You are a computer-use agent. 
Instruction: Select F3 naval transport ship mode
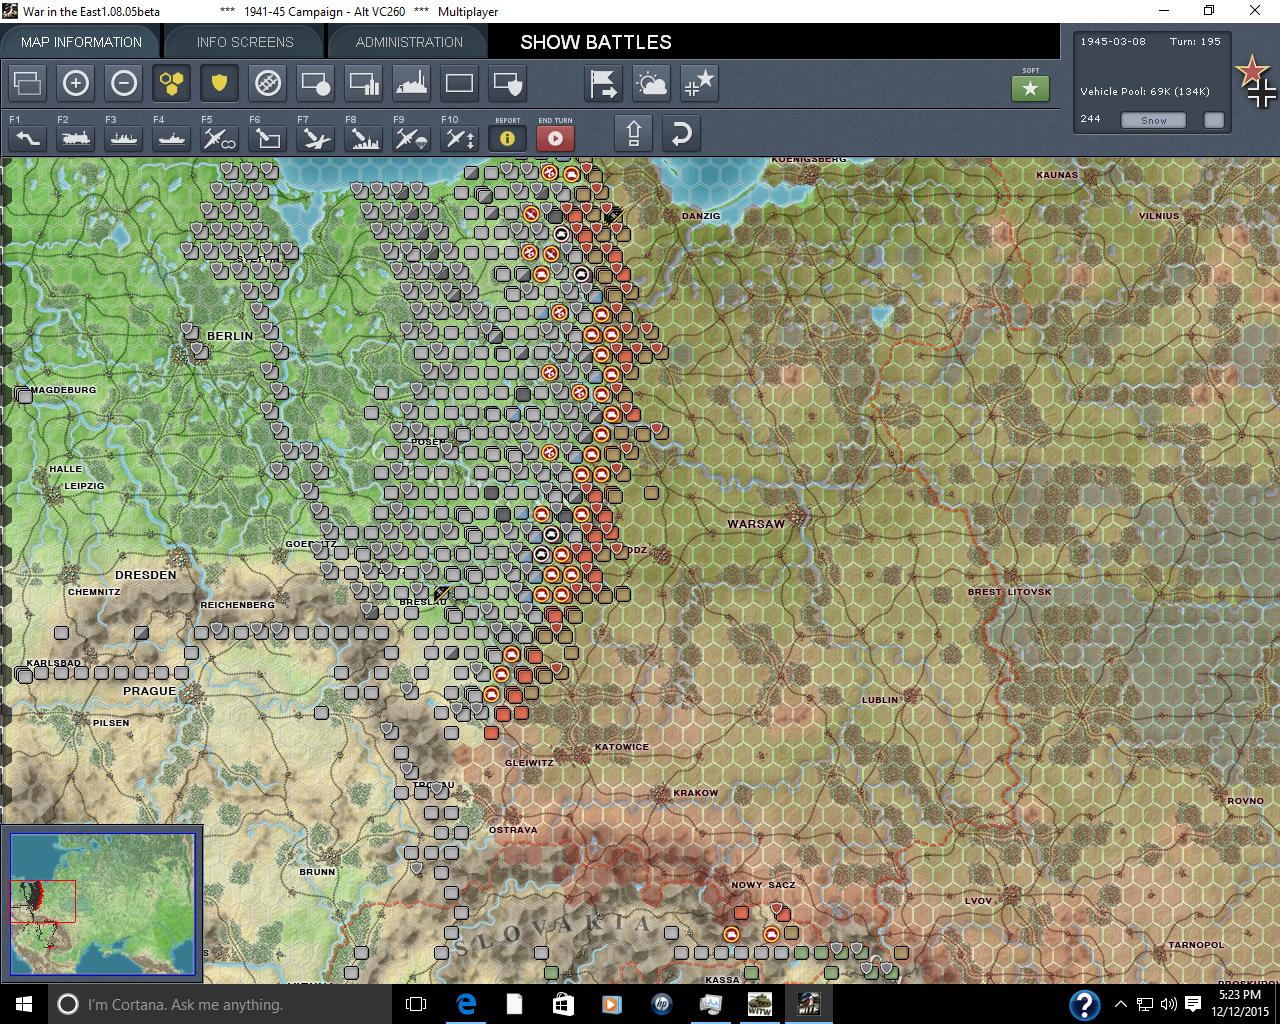(124, 138)
